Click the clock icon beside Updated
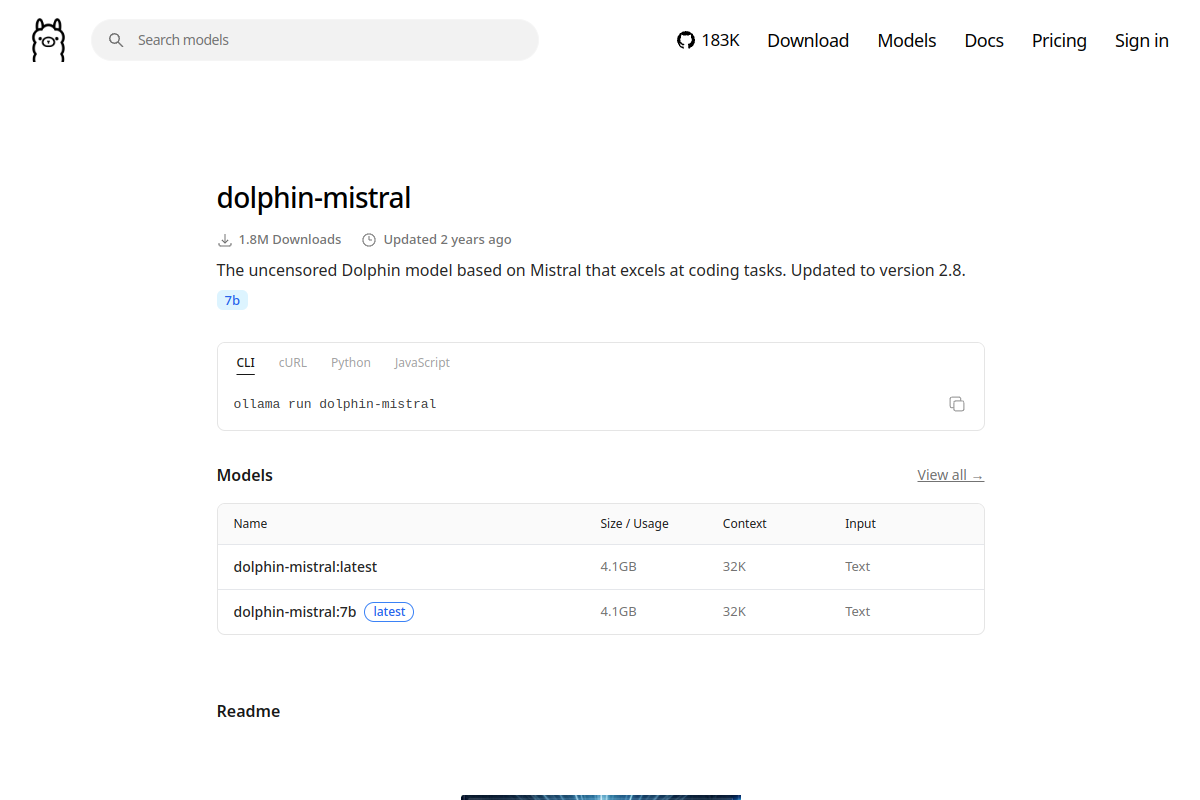Image resolution: width=1200 pixels, height=800 pixels. click(x=369, y=240)
